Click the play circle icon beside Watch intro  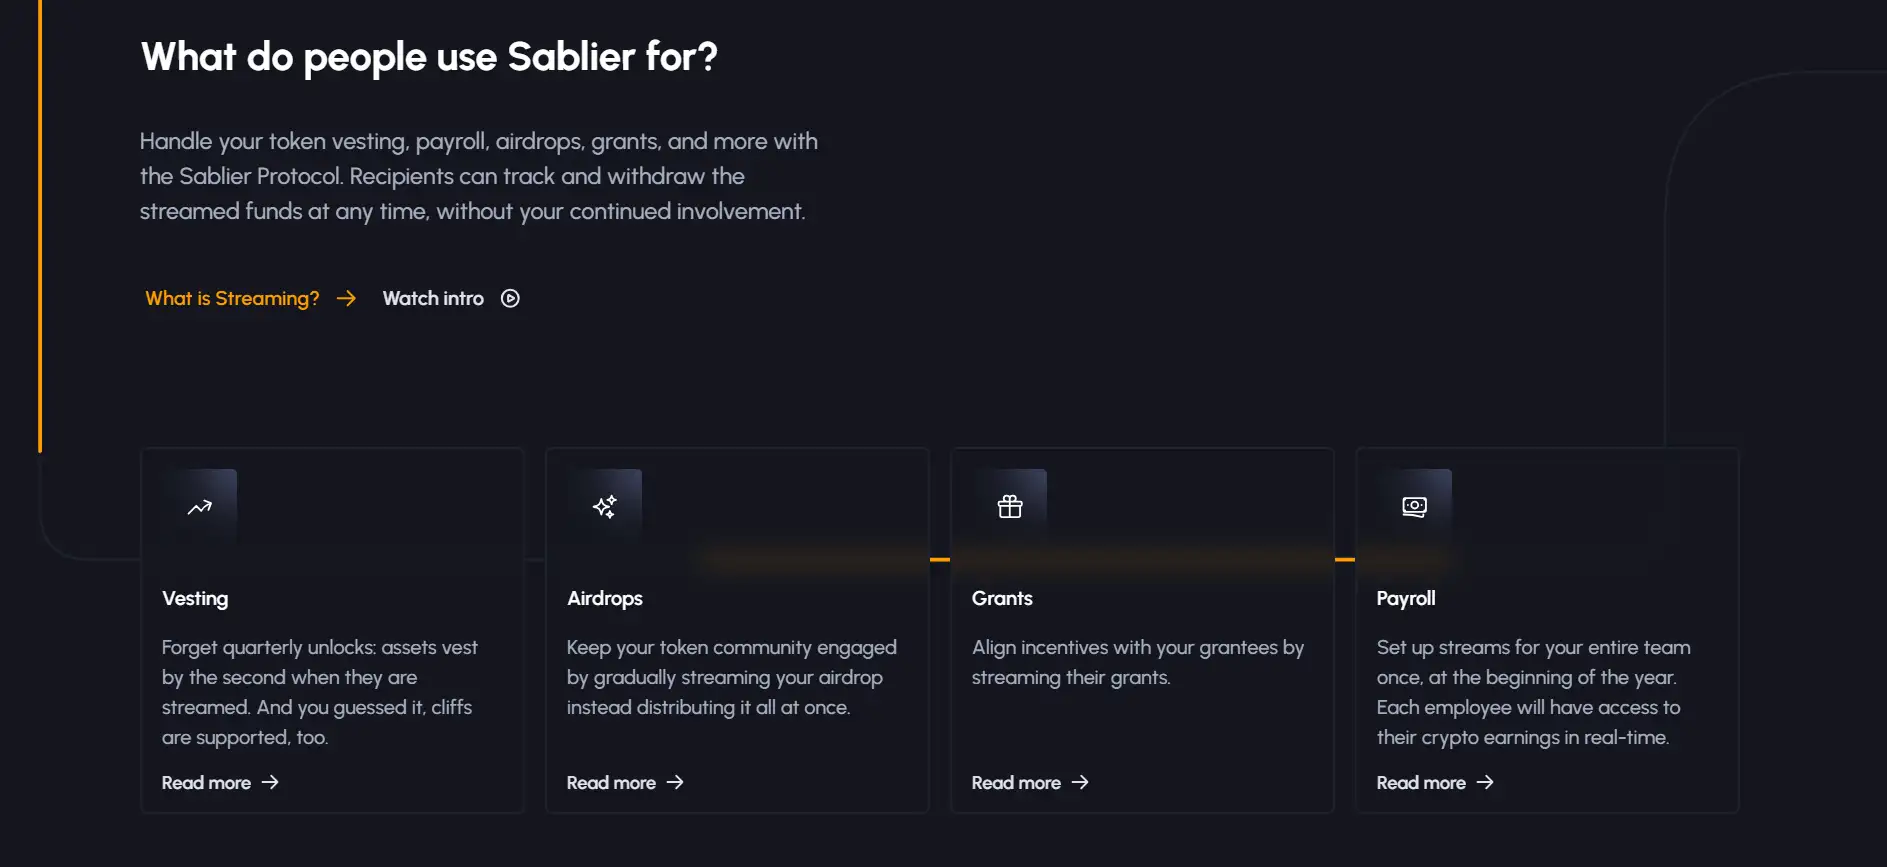click(510, 298)
